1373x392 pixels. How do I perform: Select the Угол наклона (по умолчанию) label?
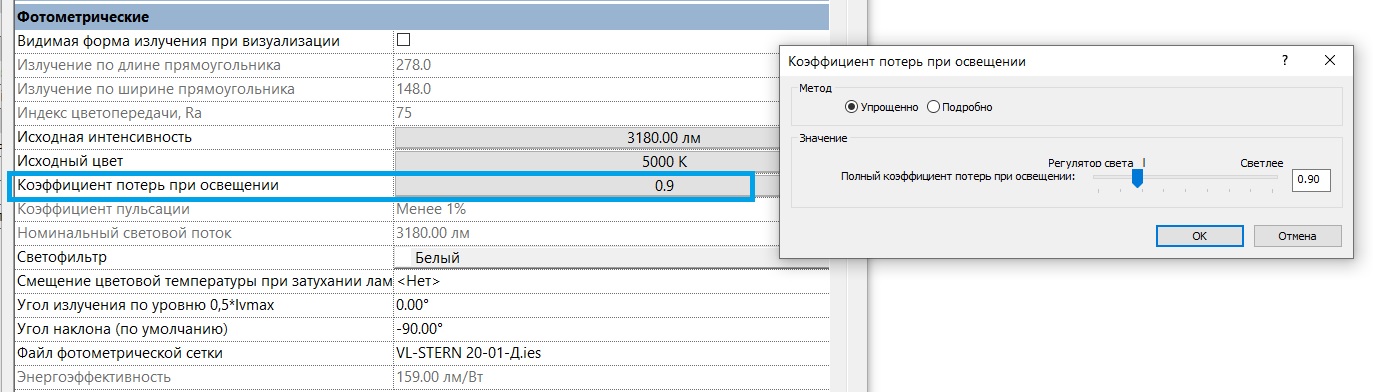[x=124, y=329]
